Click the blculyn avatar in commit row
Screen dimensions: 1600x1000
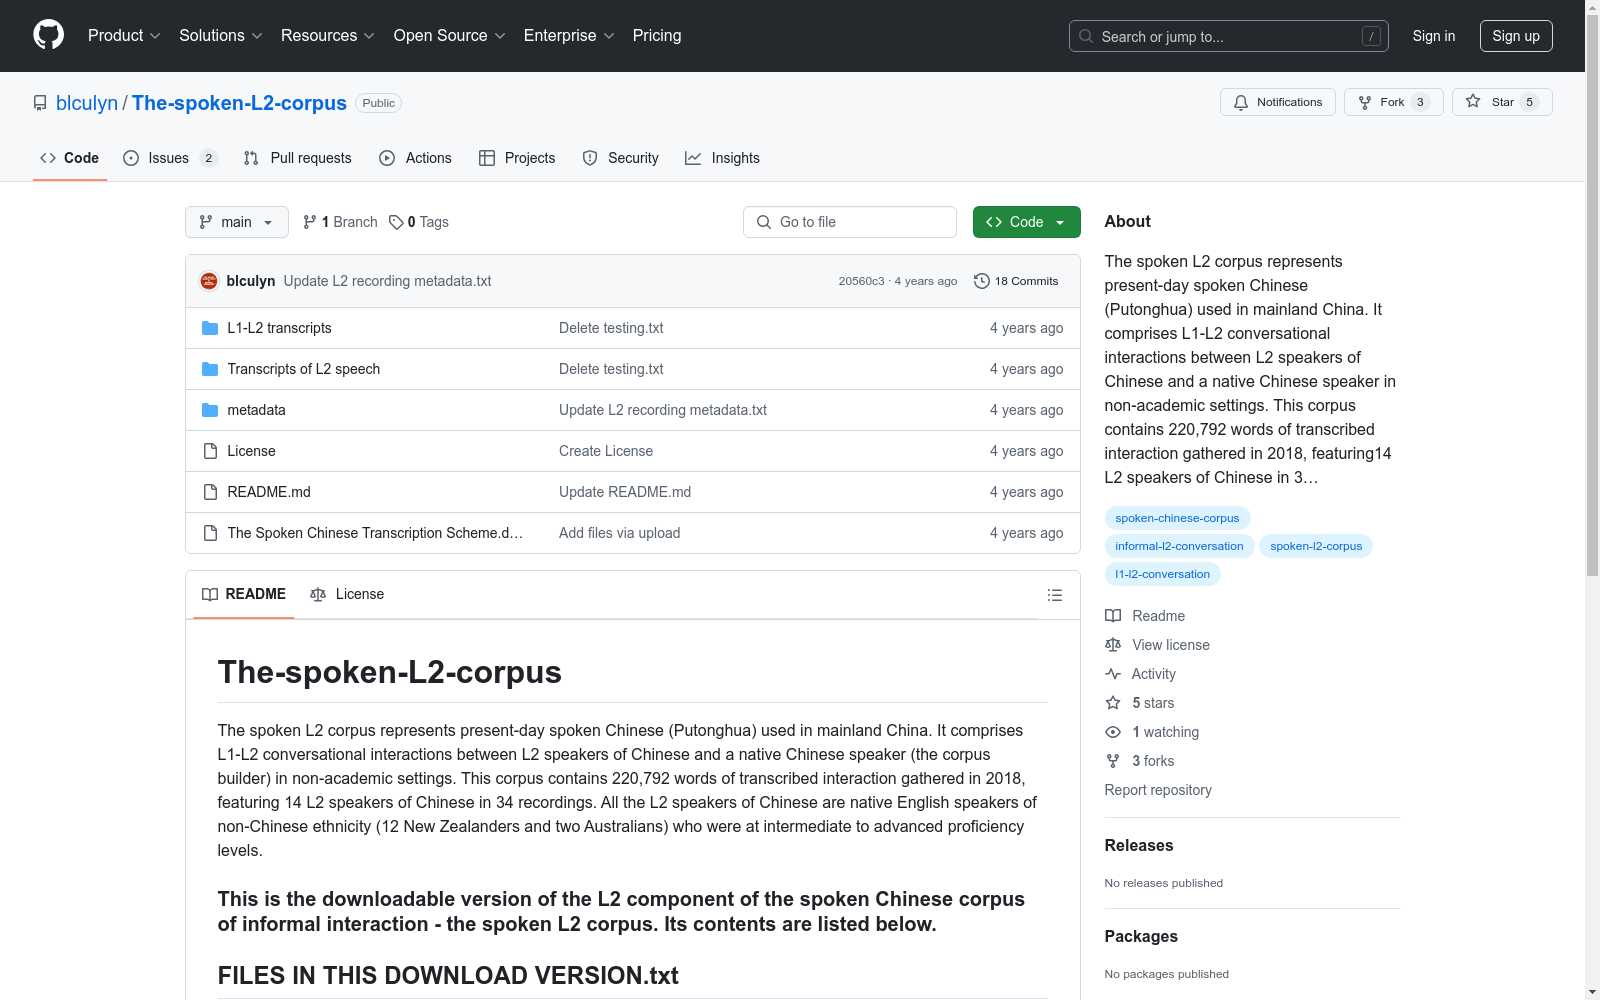209,281
